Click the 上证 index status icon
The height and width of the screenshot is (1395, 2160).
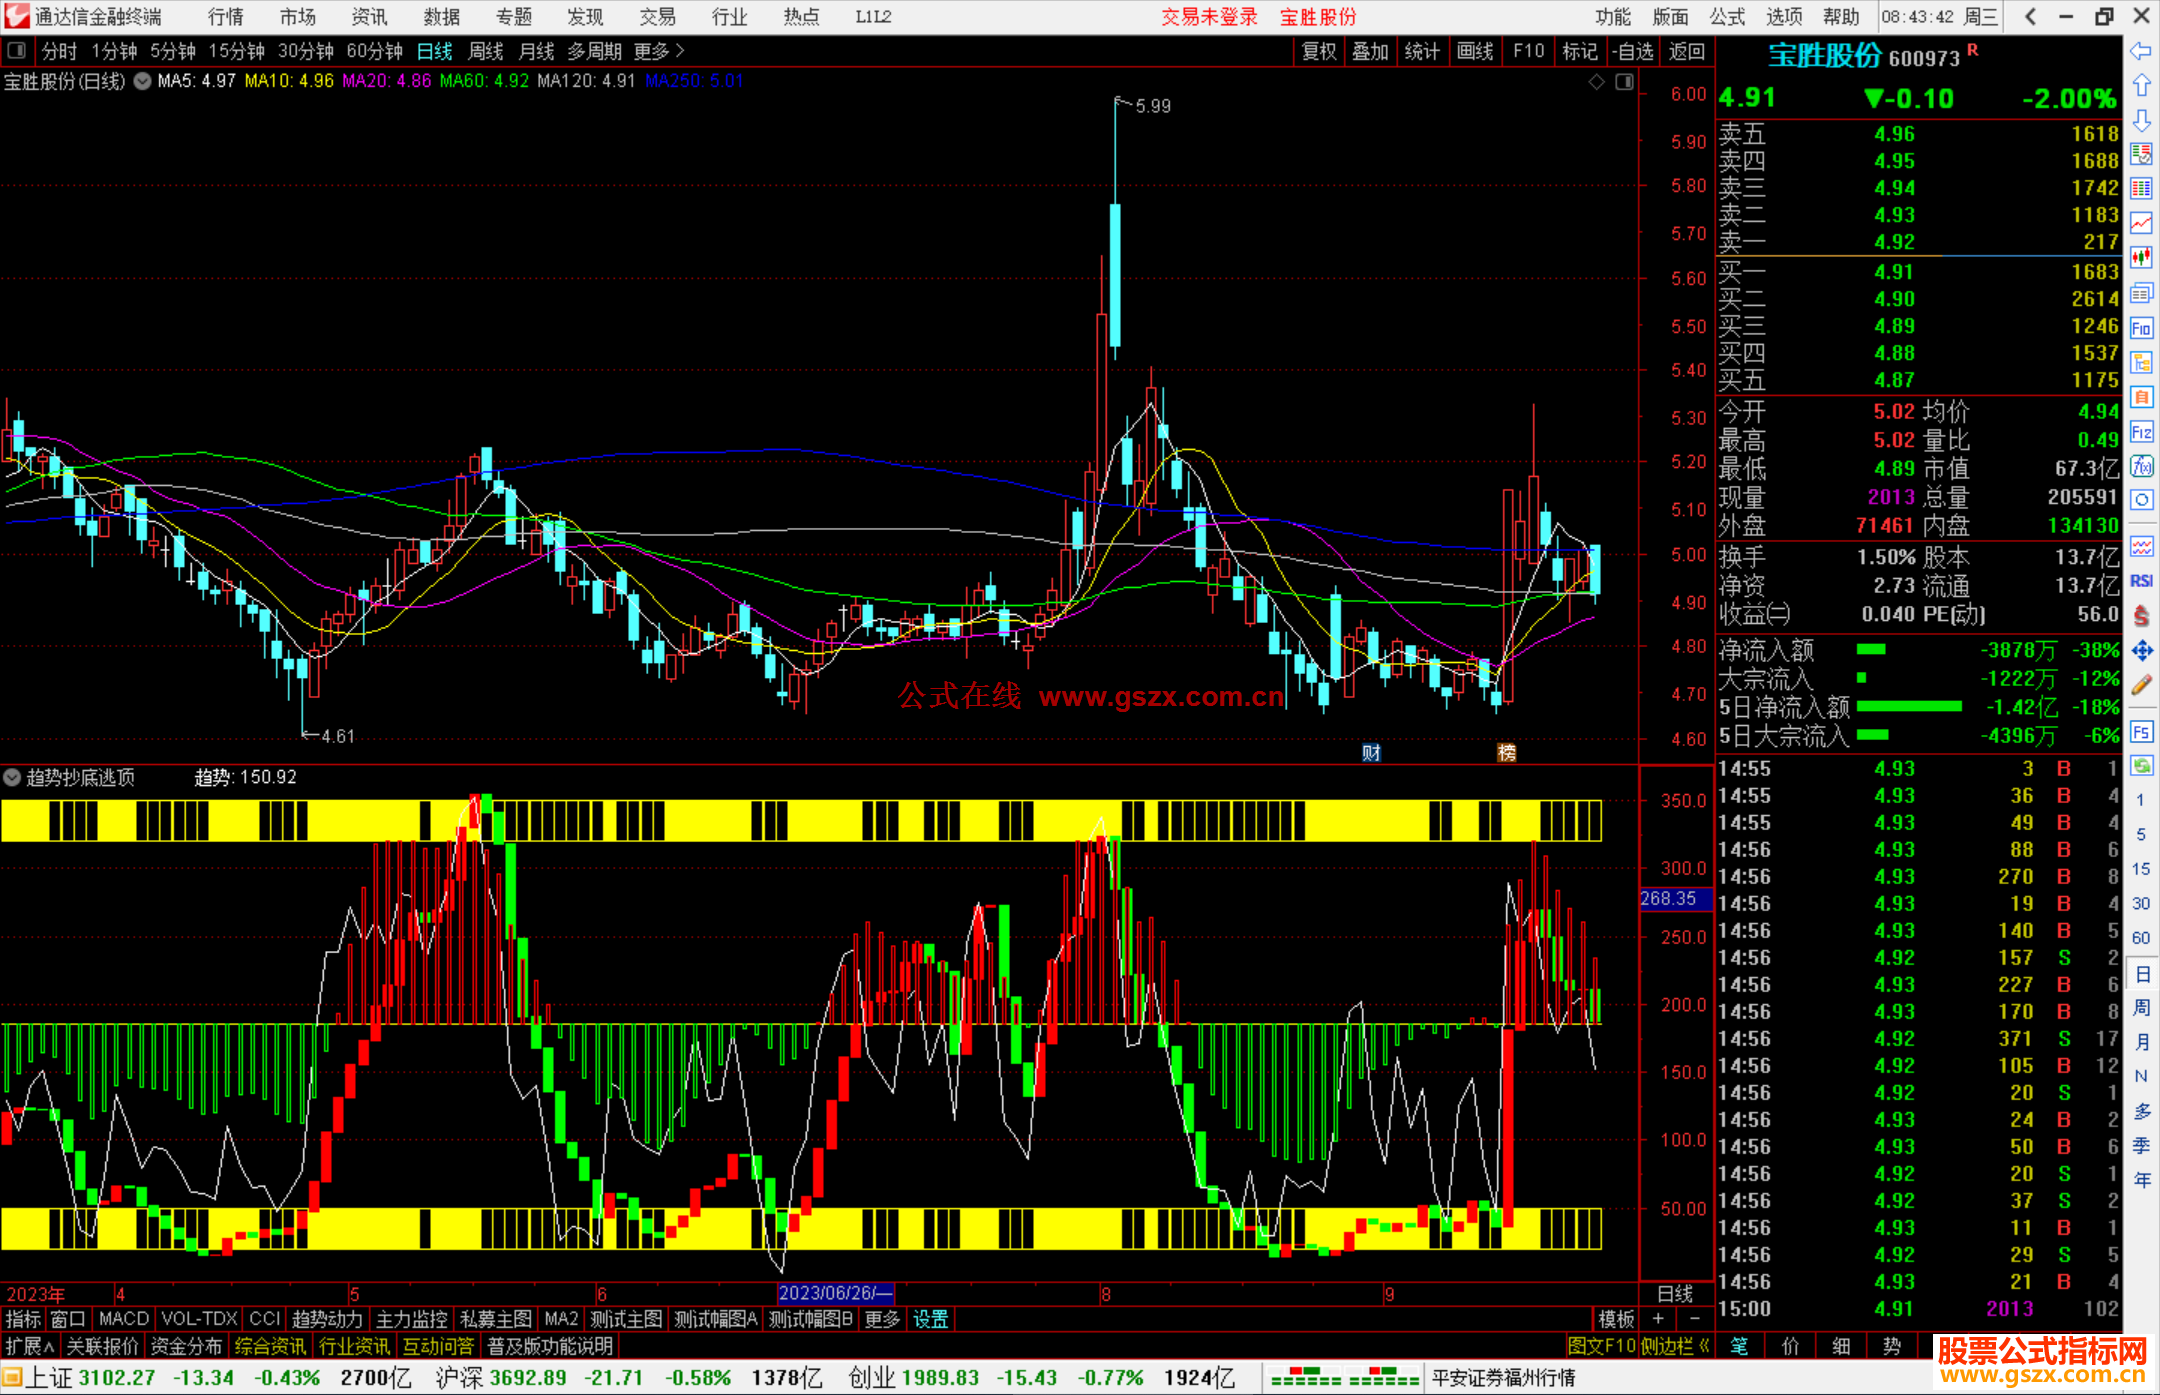point(12,1378)
